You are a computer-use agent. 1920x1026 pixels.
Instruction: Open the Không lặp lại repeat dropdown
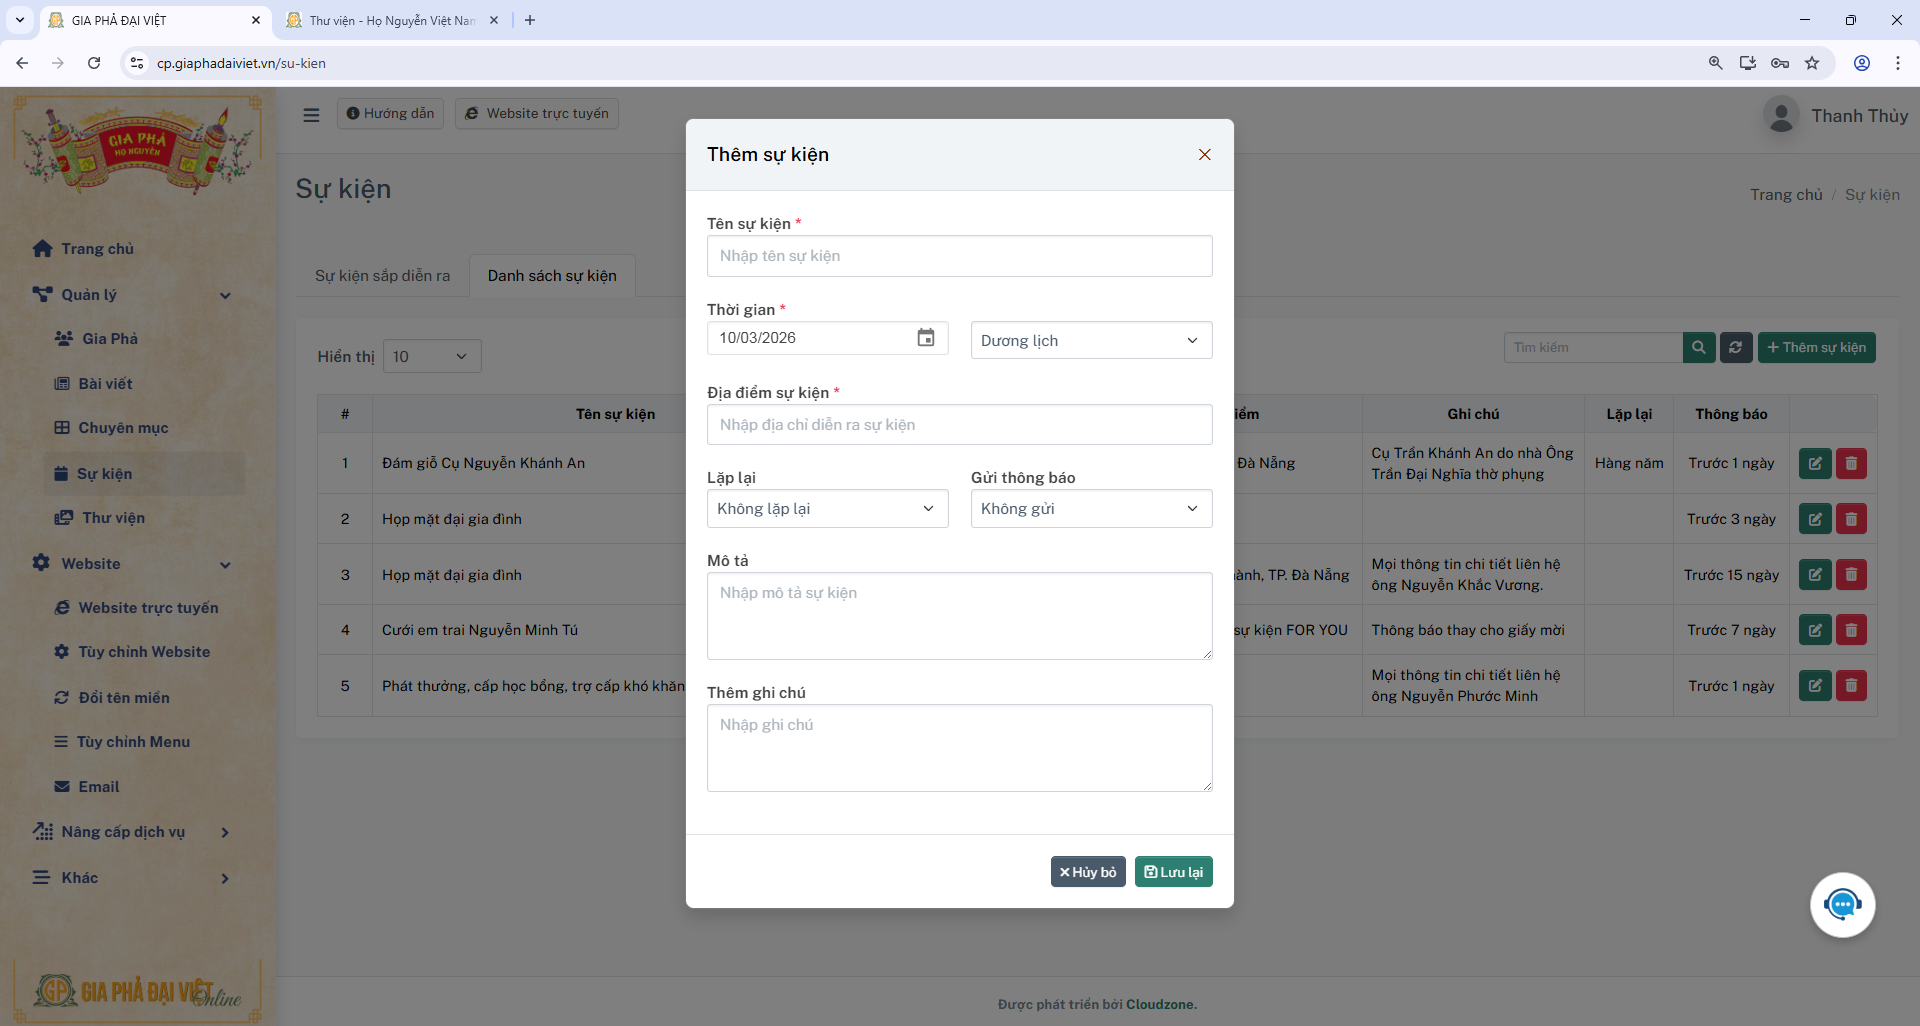coord(827,508)
